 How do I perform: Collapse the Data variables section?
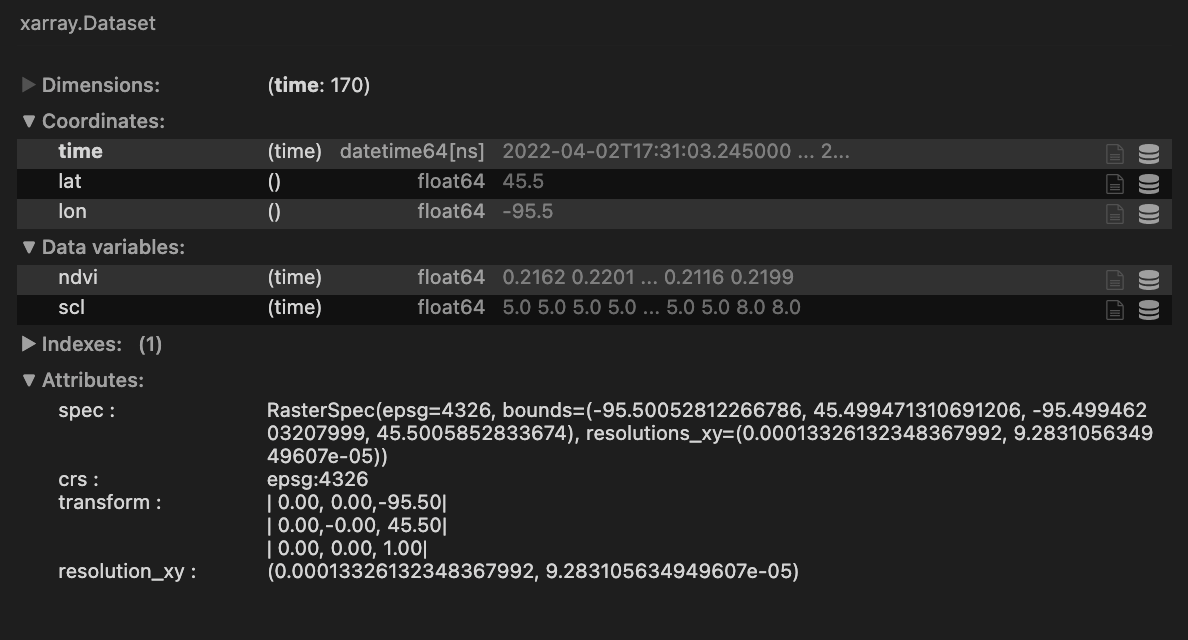click(x=104, y=247)
